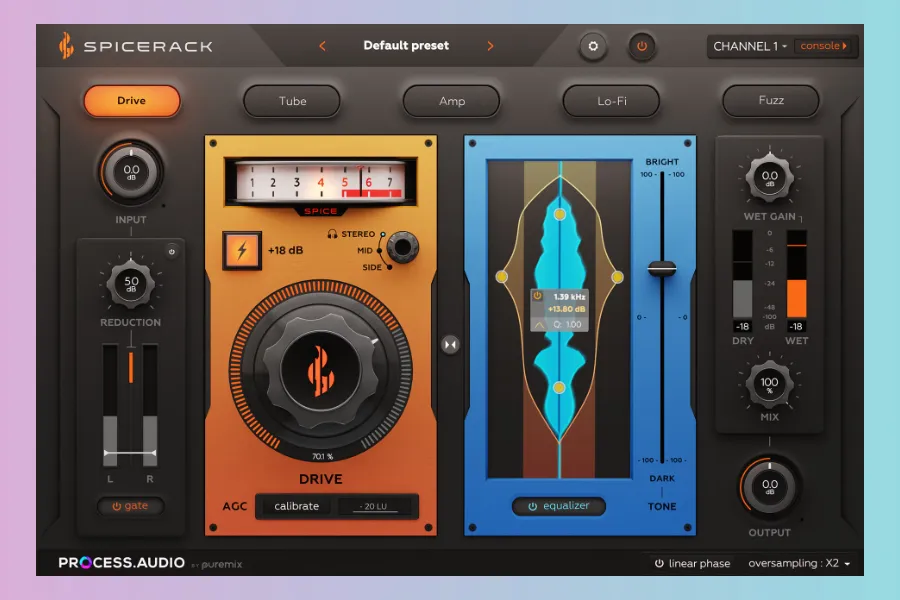The image size is (900, 600).
Task: Click the lightning bolt boost icon
Action: pyautogui.click(x=242, y=249)
